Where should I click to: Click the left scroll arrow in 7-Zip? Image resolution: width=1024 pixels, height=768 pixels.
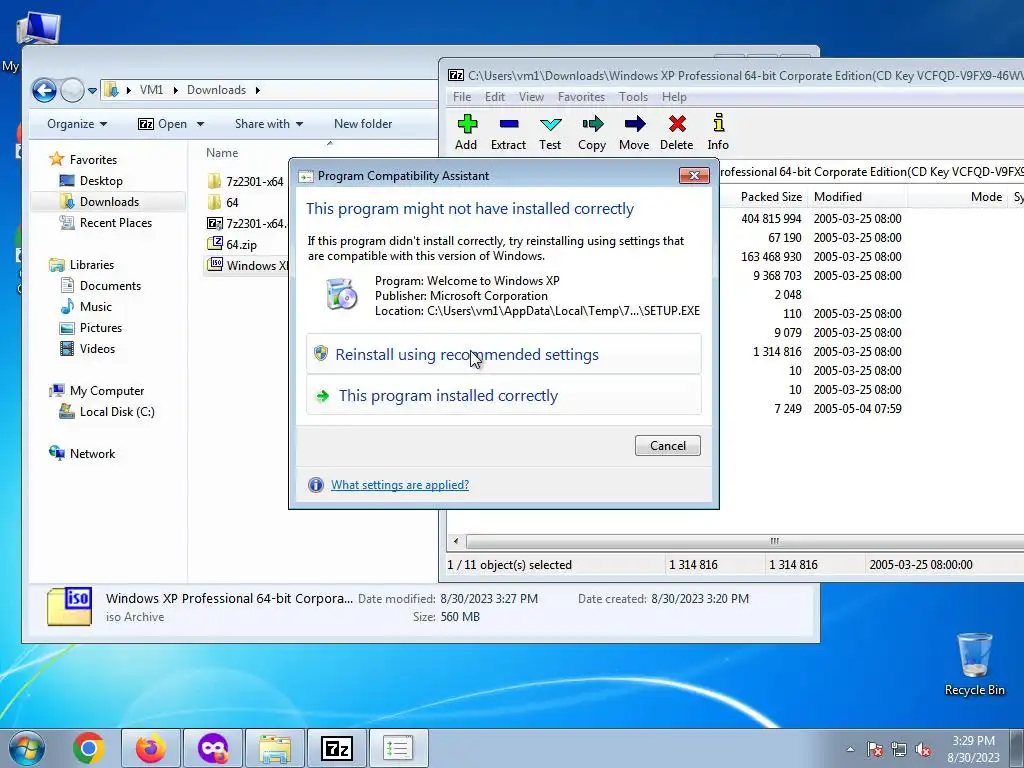click(456, 541)
